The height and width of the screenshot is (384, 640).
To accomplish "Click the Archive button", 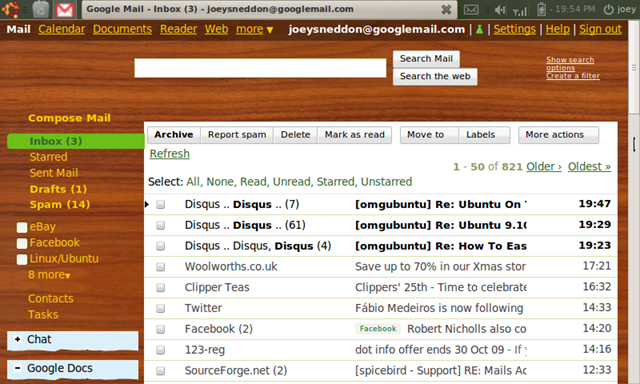I will pos(173,135).
